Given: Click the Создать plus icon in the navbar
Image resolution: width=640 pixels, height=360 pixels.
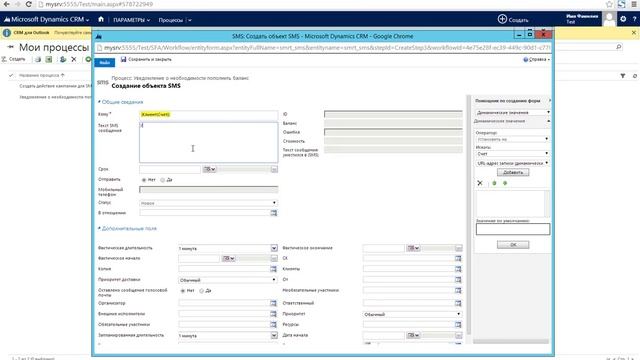Looking at the screenshot, I should pos(502,19).
